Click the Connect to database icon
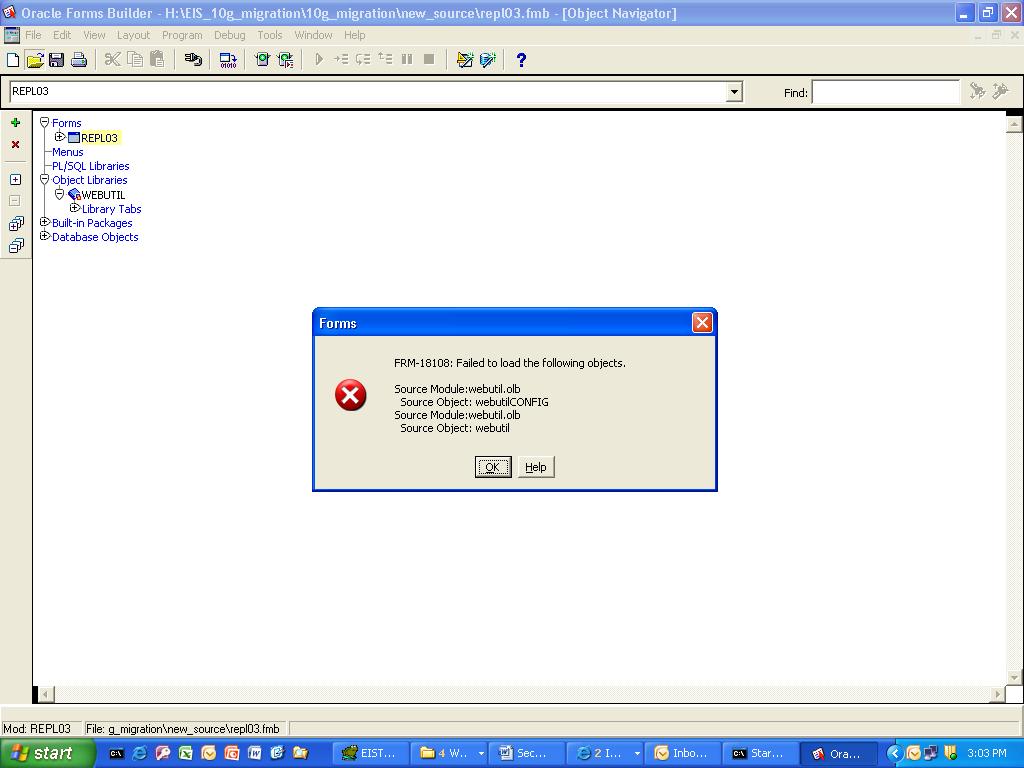The image size is (1024, 768). [x=193, y=60]
